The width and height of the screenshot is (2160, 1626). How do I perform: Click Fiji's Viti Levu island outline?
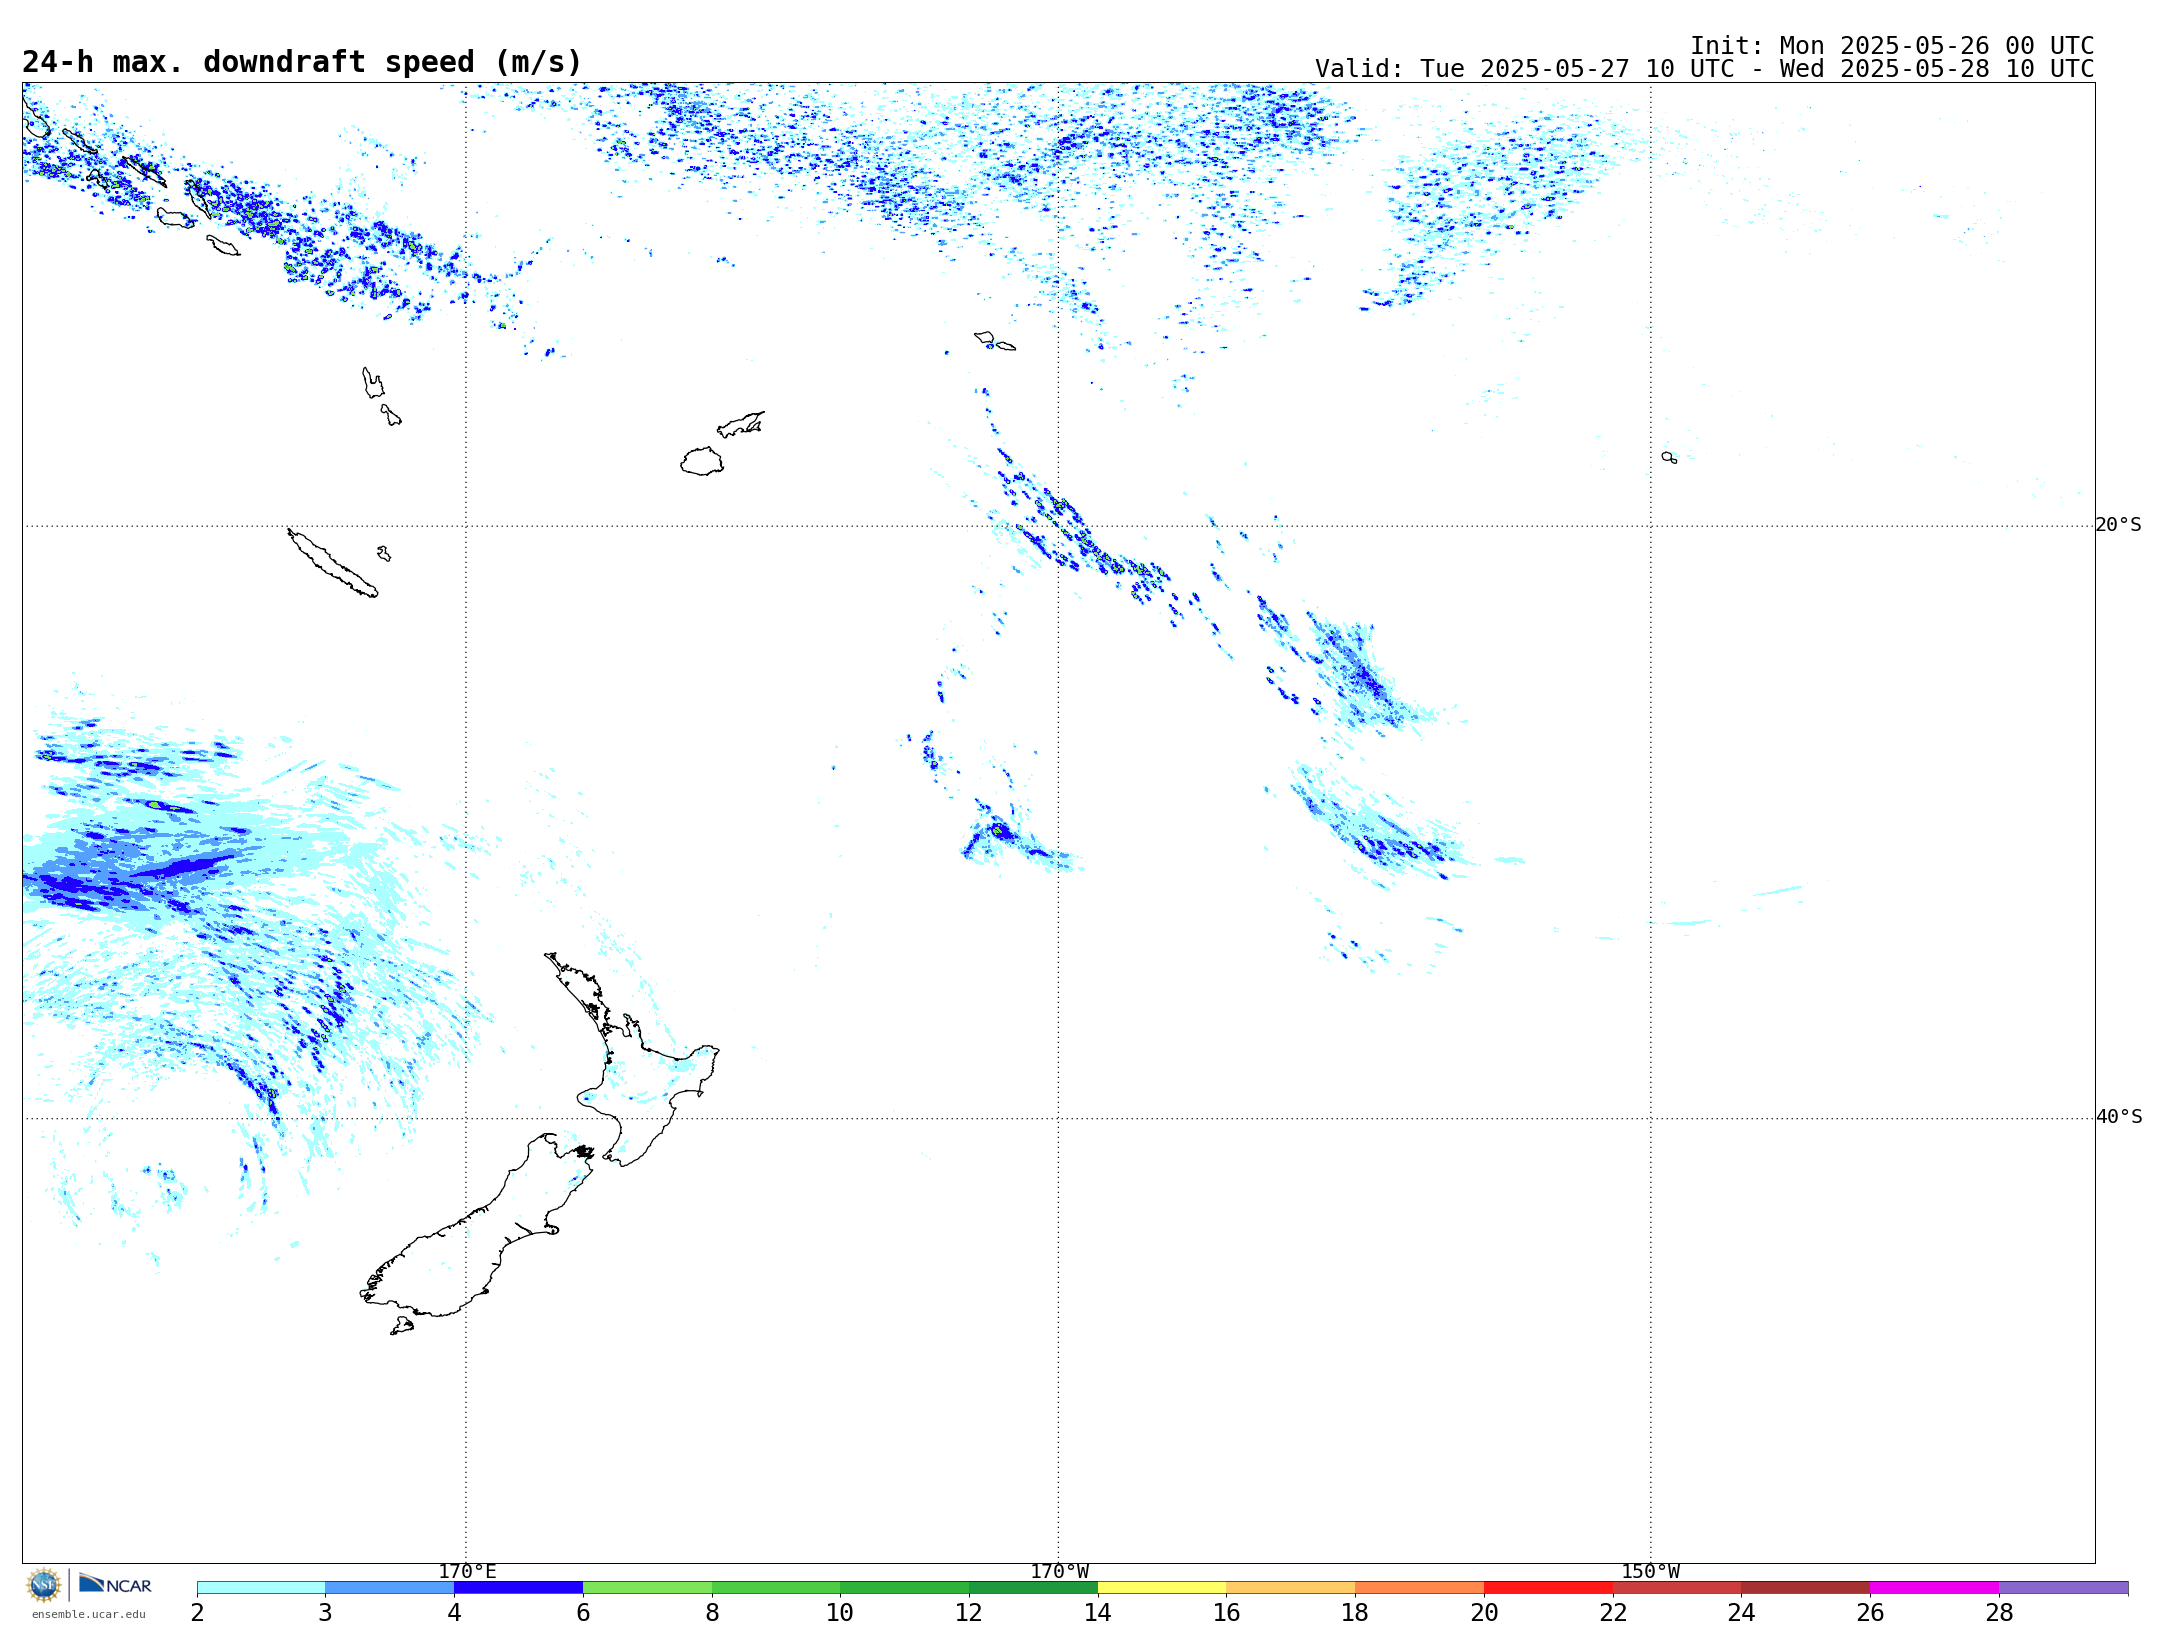click(x=702, y=461)
